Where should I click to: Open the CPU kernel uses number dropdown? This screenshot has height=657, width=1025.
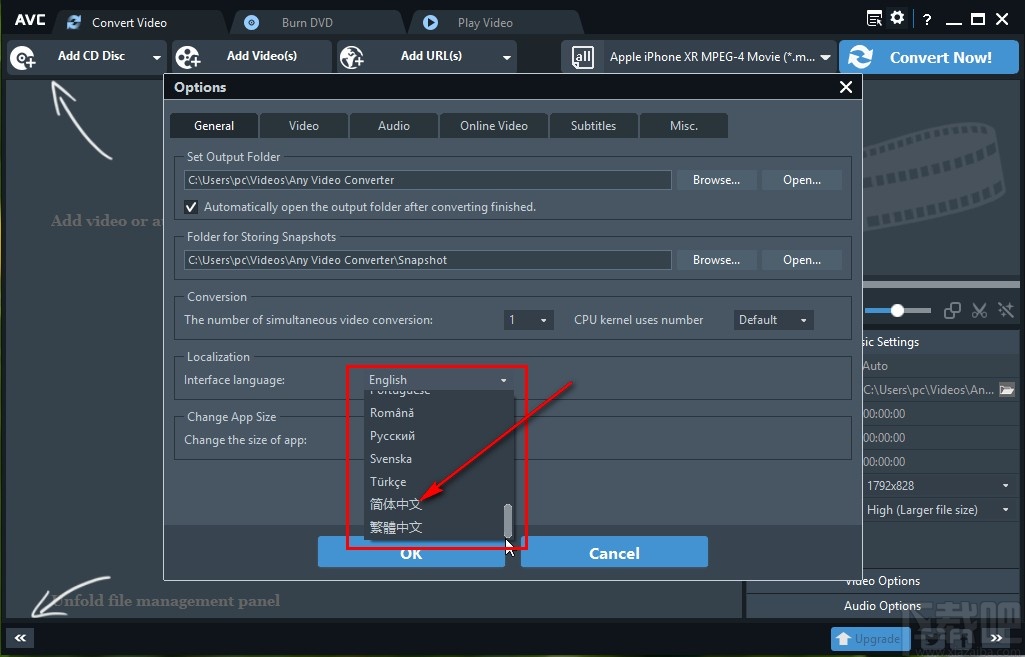pyautogui.click(x=773, y=320)
